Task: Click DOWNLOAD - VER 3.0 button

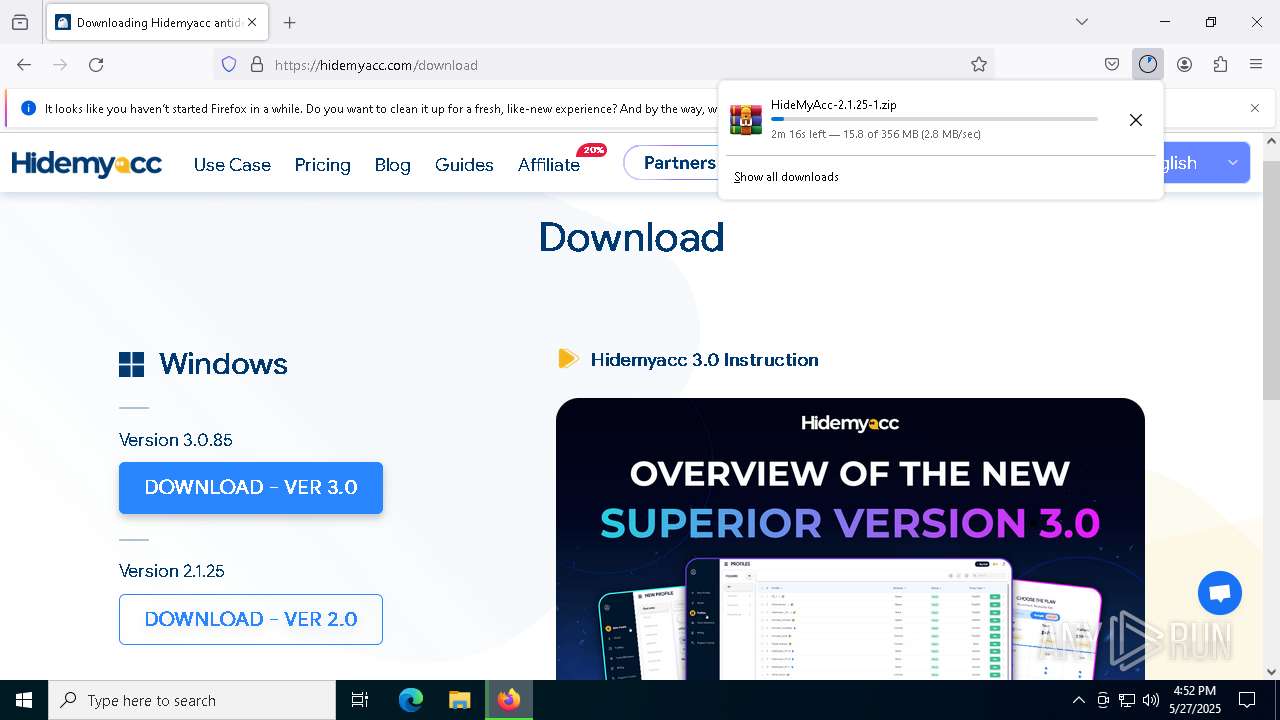Action: tap(251, 488)
